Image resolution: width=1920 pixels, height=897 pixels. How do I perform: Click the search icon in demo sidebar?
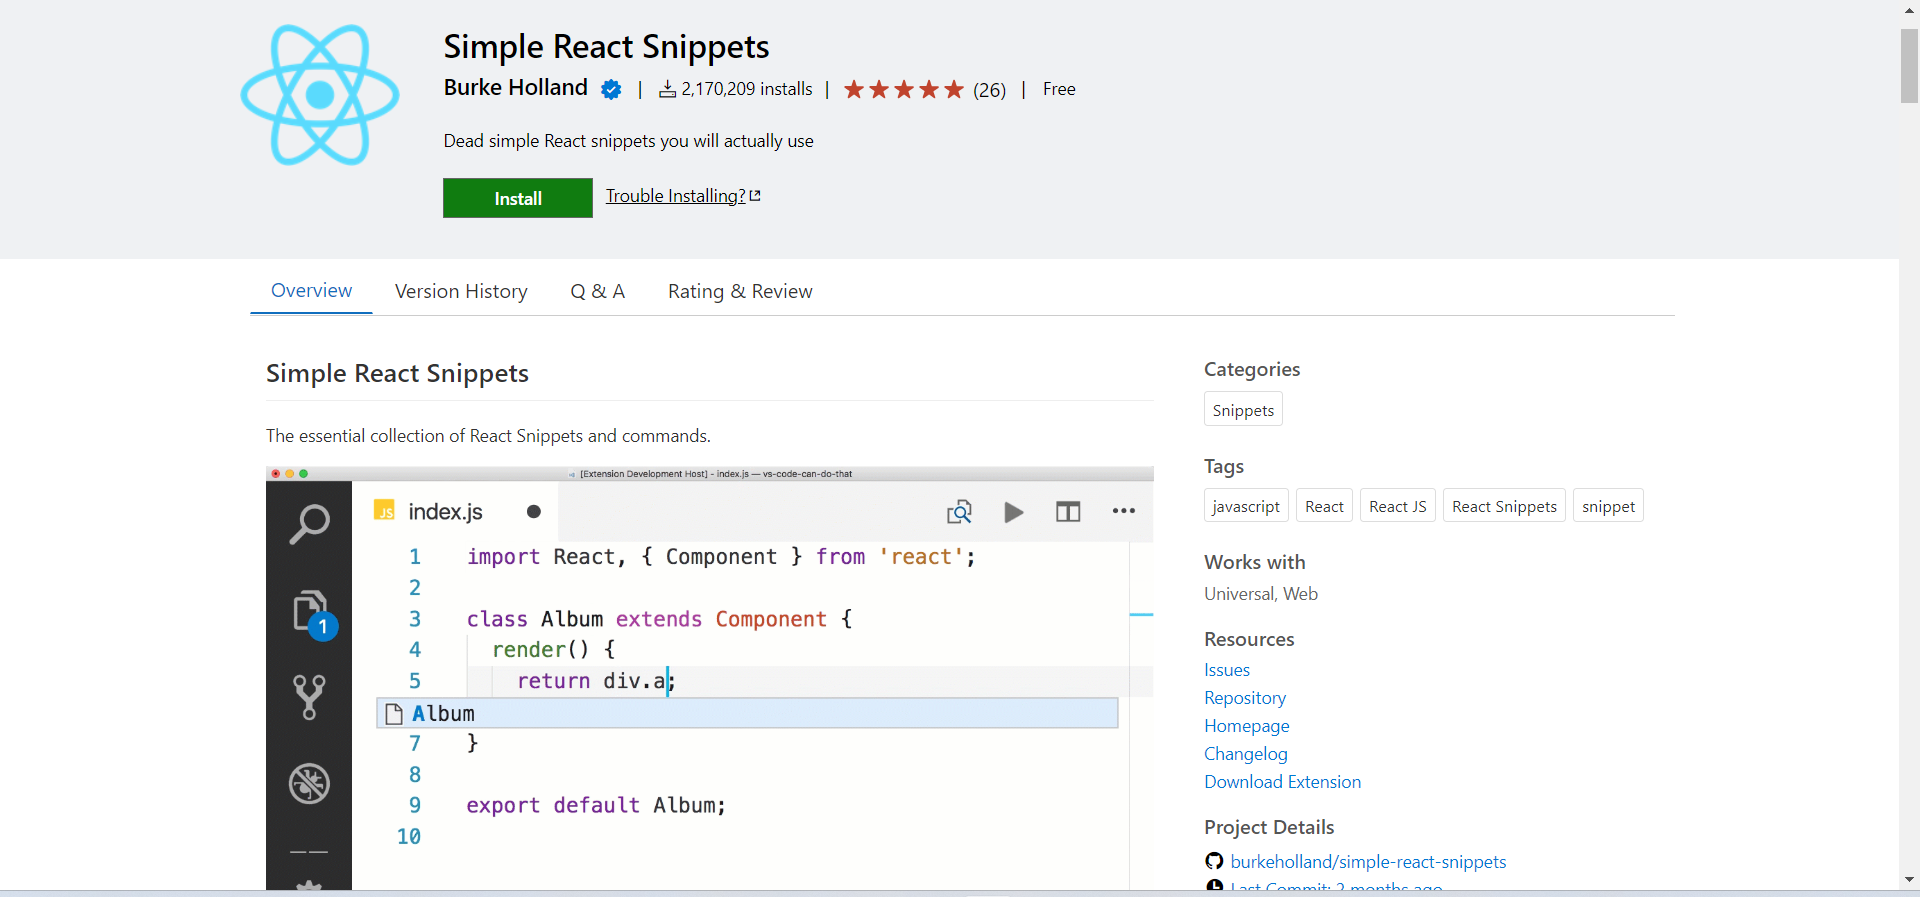tap(309, 524)
